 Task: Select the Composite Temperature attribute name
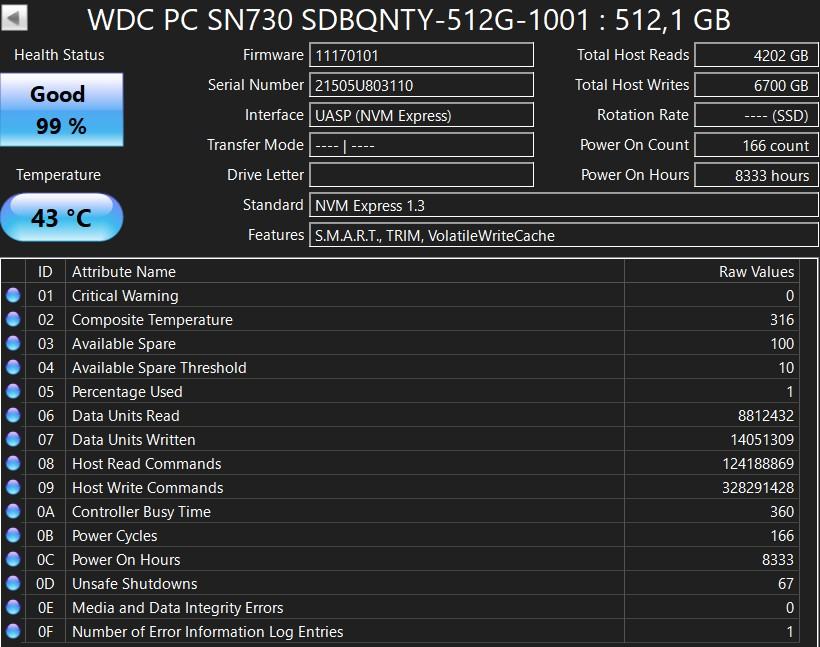tap(152, 320)
